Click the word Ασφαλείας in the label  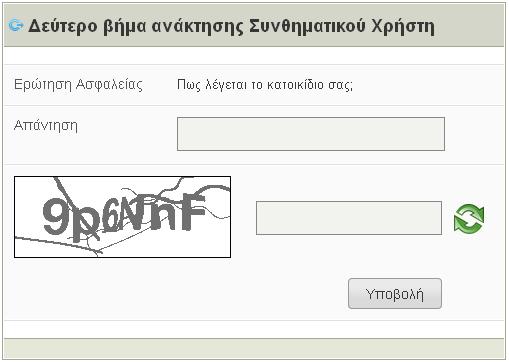(109, 85)
